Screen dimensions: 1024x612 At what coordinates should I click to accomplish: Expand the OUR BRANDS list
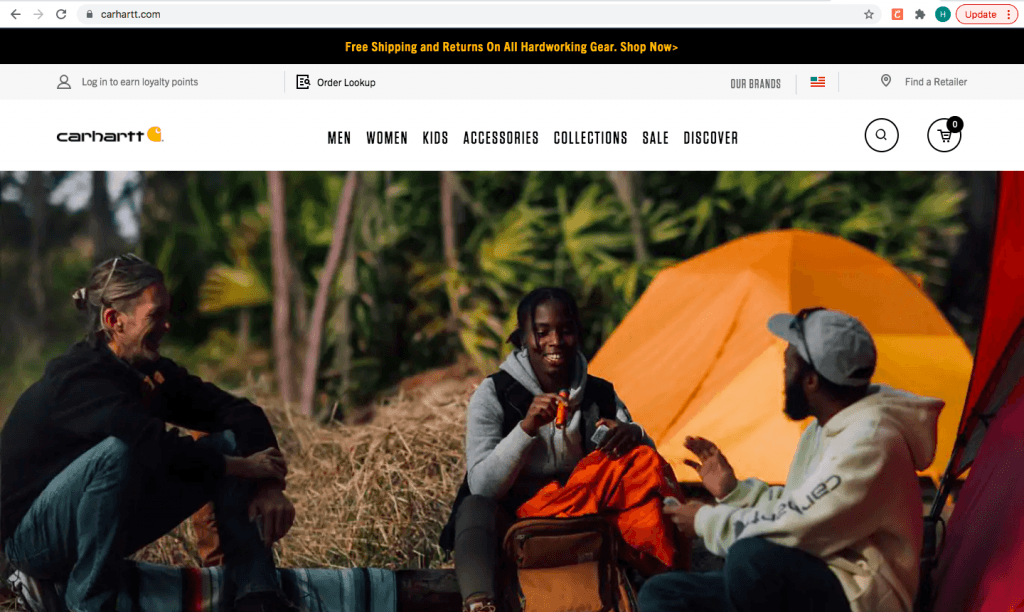click(x=756, y=84)
